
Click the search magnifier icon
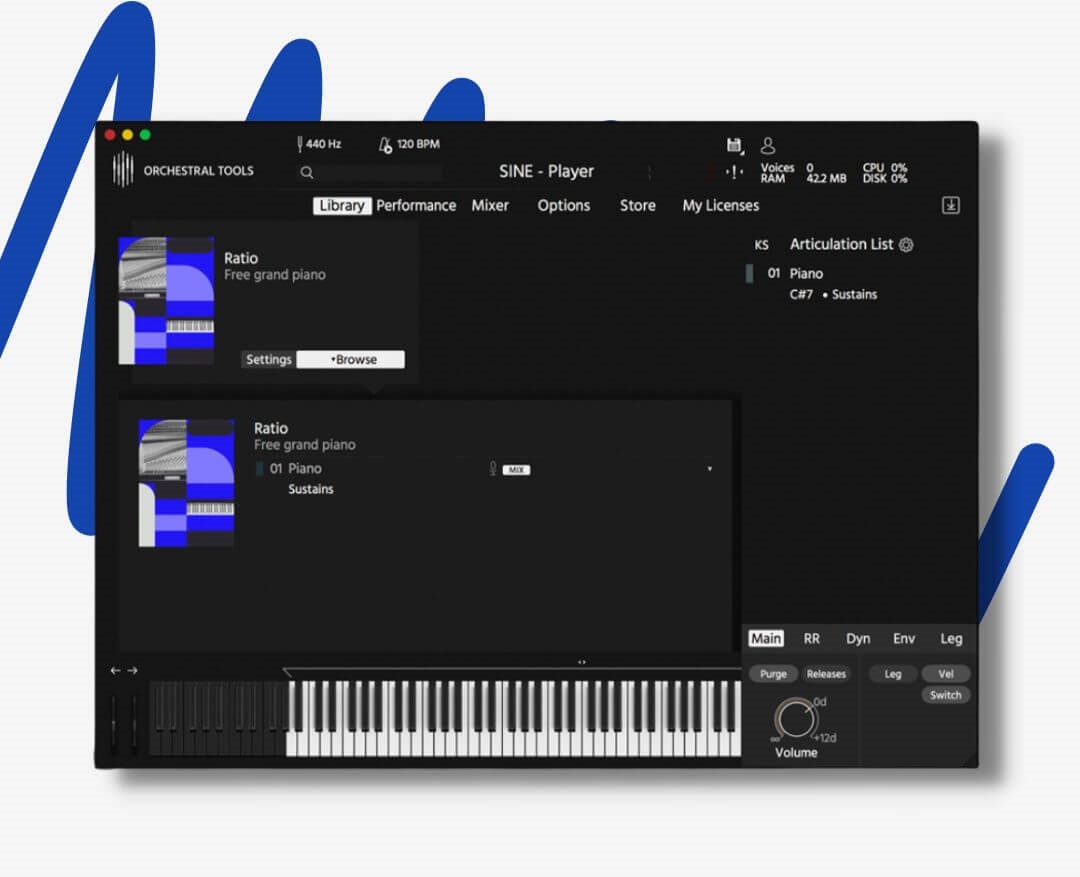tap(307, 172)
